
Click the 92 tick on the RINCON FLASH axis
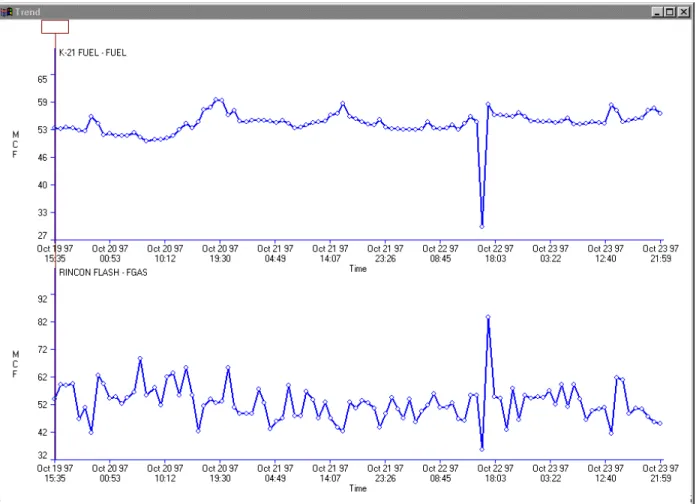tap(42, 299)
